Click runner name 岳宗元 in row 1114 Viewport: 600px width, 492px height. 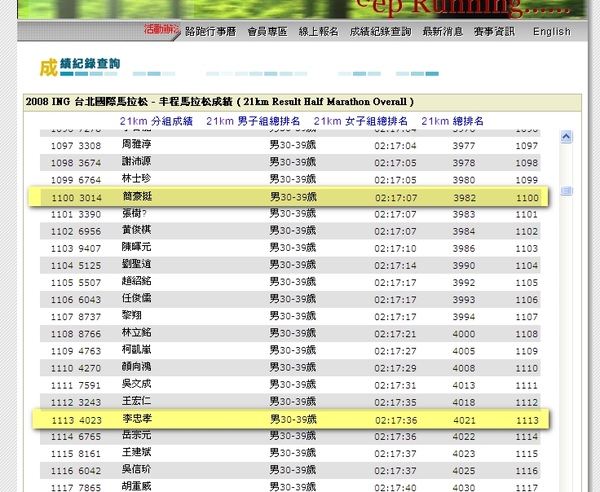pos(137,435)
